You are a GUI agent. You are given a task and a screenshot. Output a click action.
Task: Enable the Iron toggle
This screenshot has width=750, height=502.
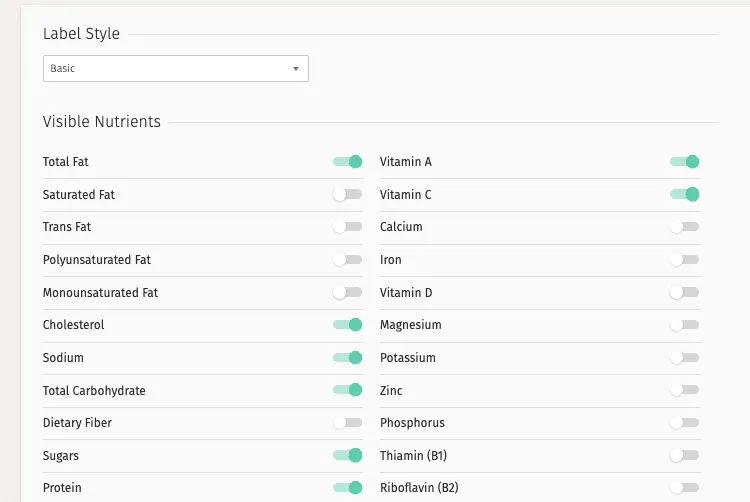pyautogui.click(x=684, y=260)
